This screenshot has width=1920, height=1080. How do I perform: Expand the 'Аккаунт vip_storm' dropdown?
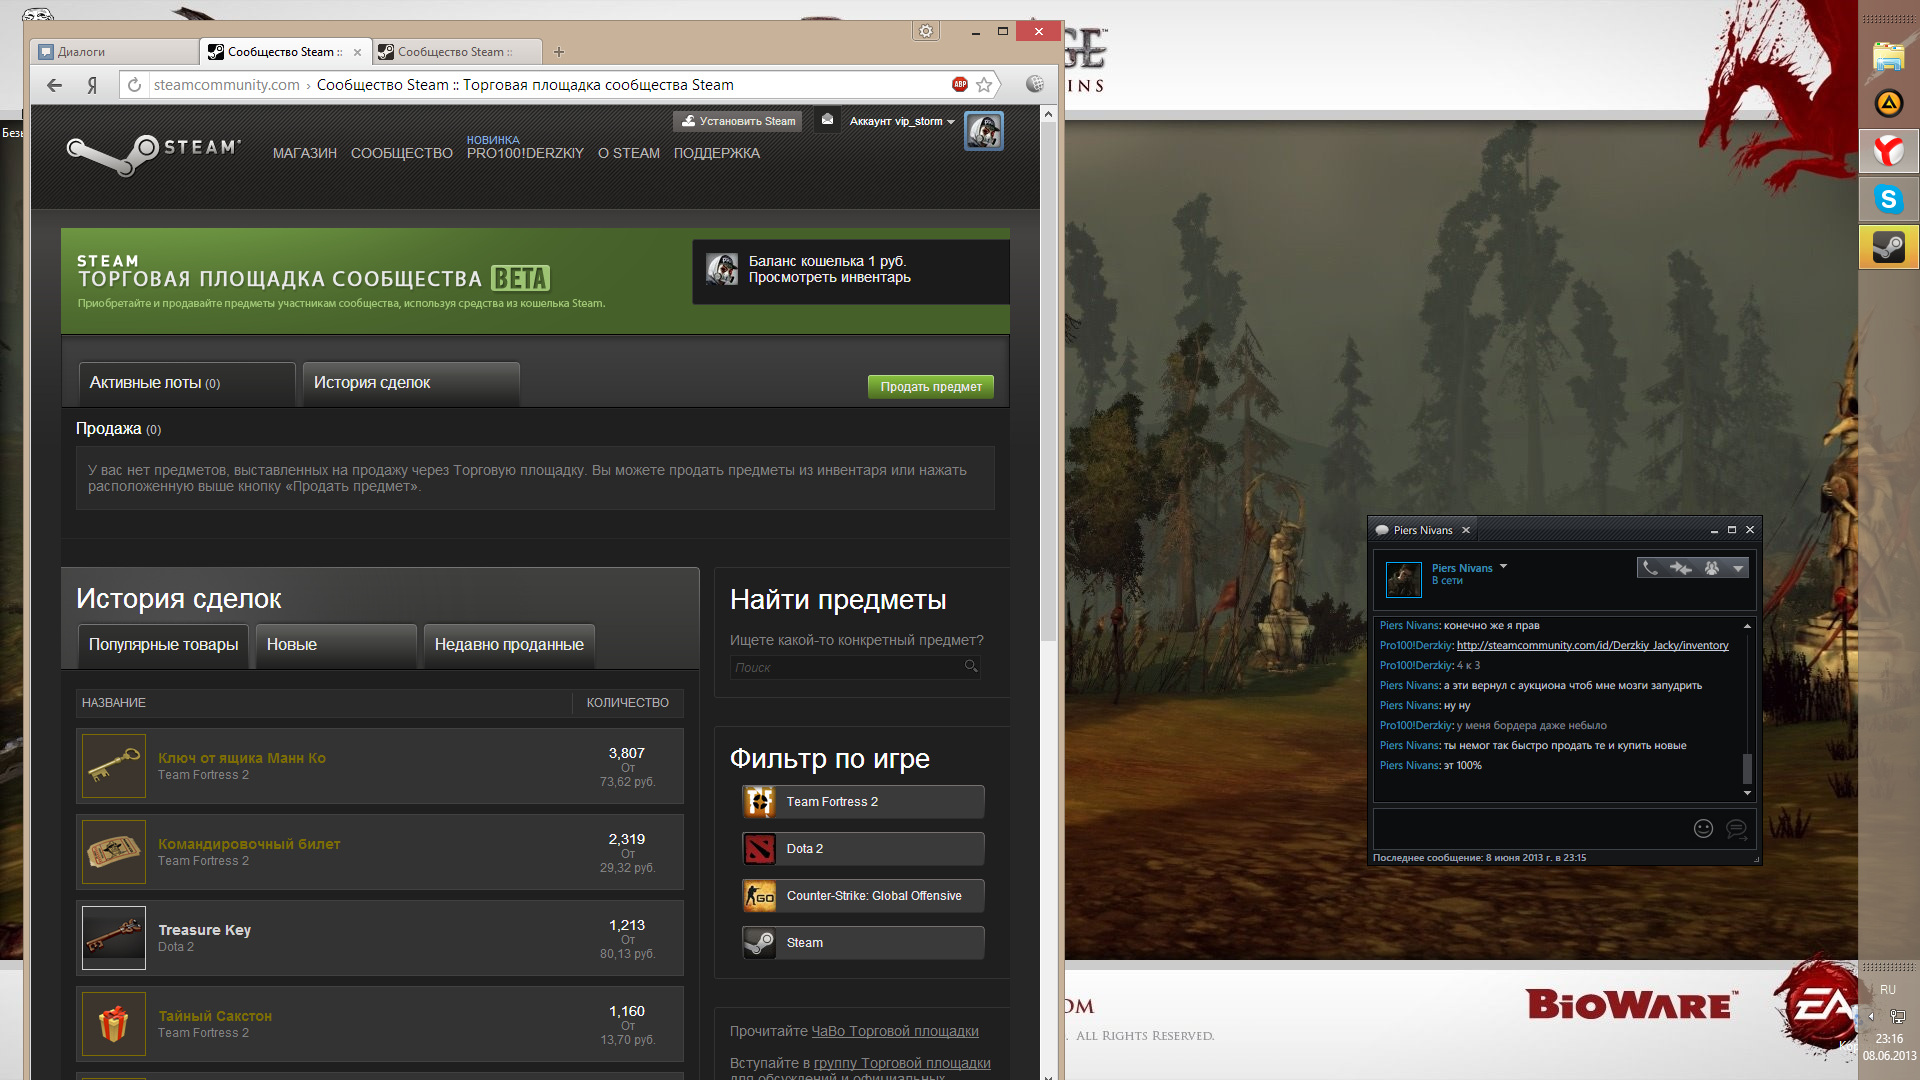click(902, 121)
